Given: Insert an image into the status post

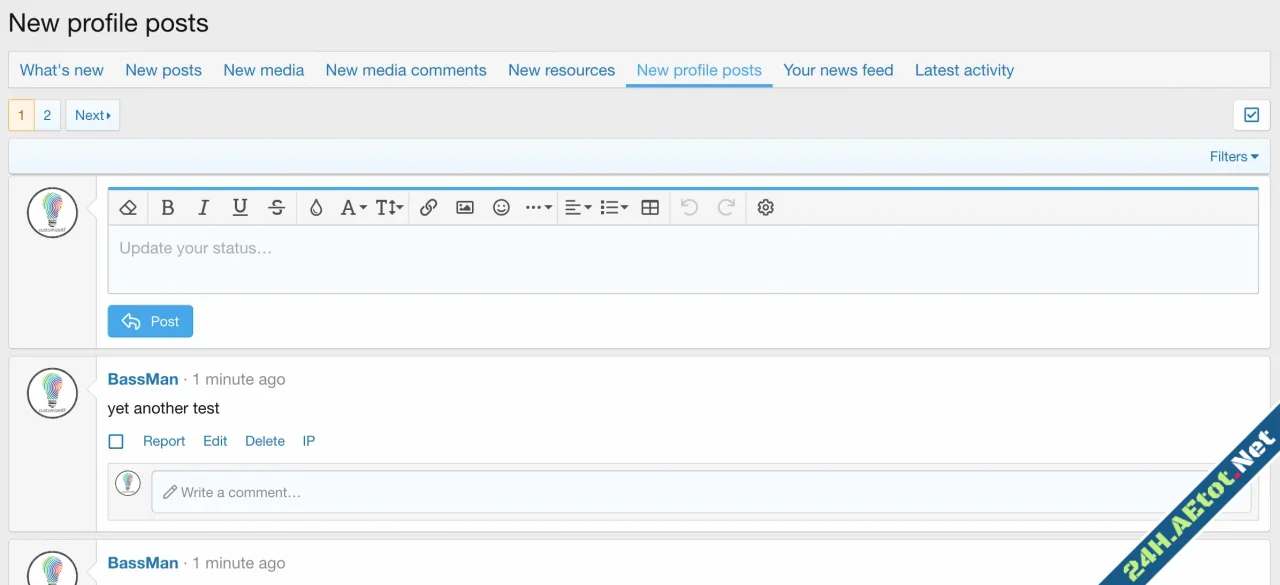Looking at the screenshot, I should pos(464,207).
